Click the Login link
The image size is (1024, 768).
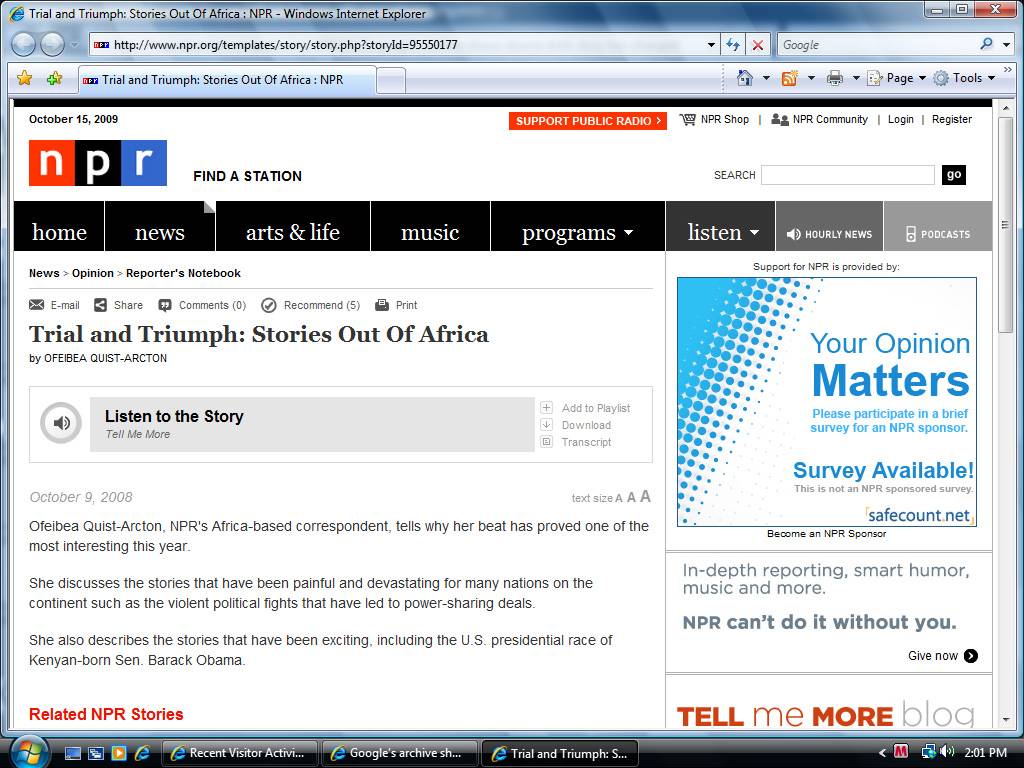point(901,120)
